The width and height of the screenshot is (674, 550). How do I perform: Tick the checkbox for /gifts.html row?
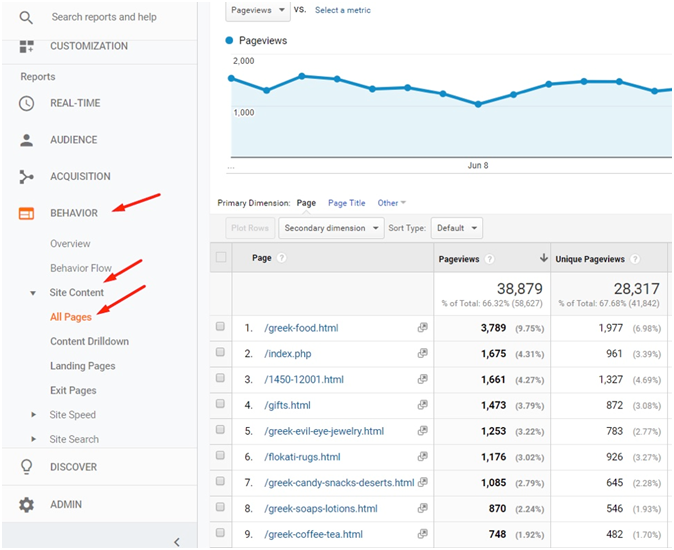click(x=220, y=405)
